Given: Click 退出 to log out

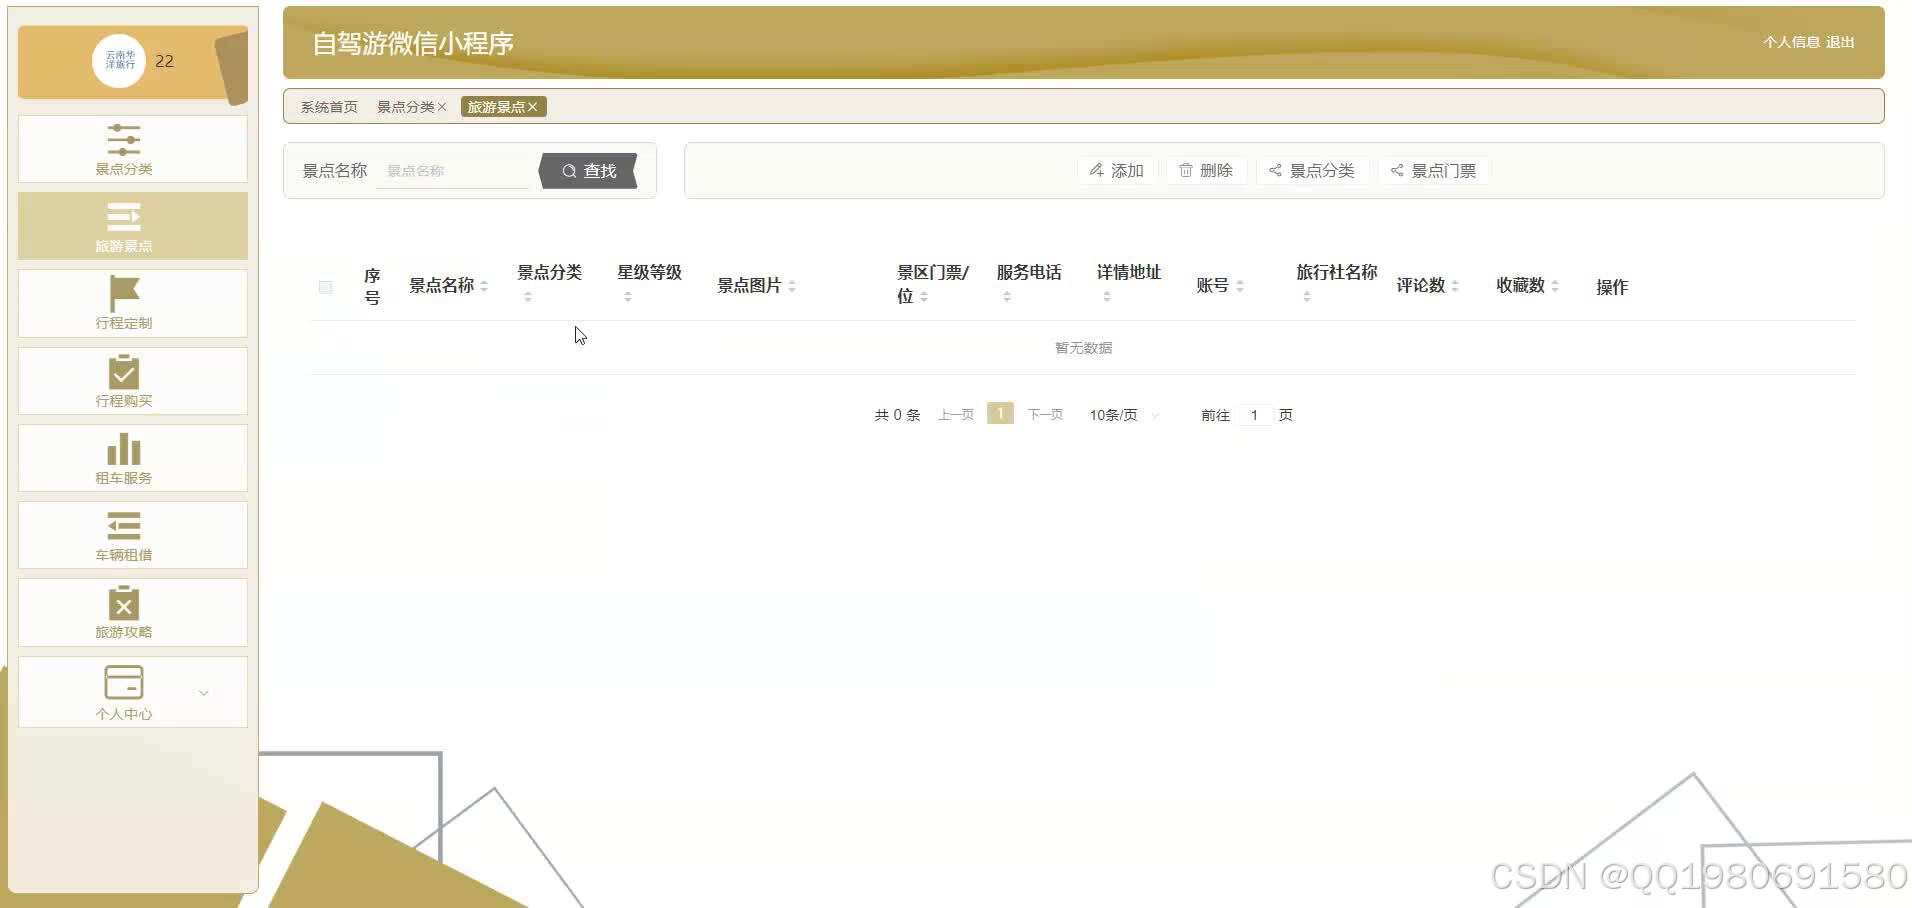Looking at the screenshot, I should pyautogui.click(x=1840, y=42).
